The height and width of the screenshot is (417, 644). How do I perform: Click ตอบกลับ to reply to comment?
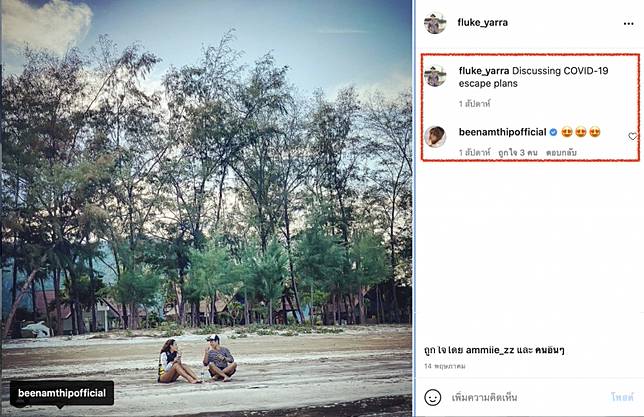pos(561,153)
